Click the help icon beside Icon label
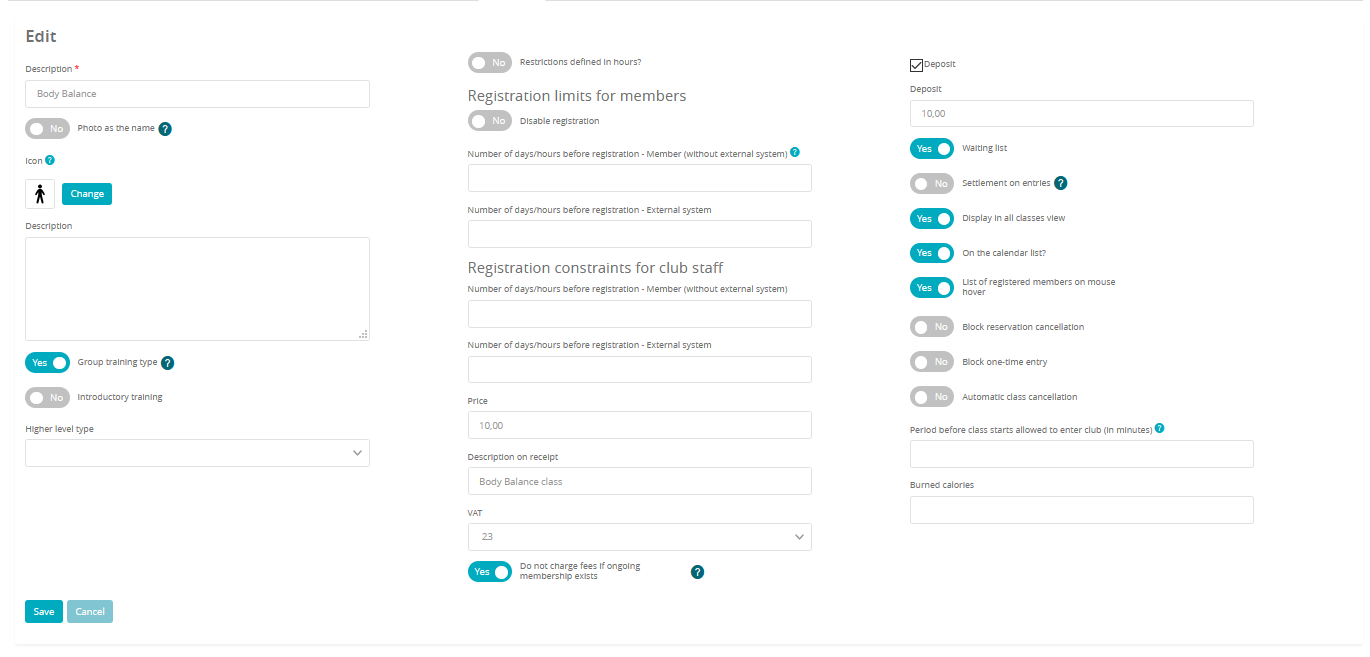The width and height of the screenshot is (1370, 657). (50, 160)
